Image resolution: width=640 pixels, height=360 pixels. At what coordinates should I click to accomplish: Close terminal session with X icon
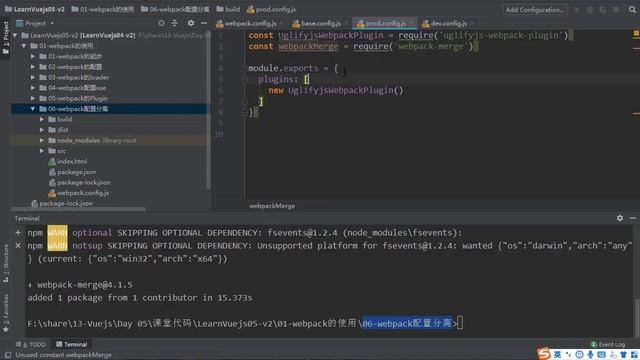click(x=18, y=246)
